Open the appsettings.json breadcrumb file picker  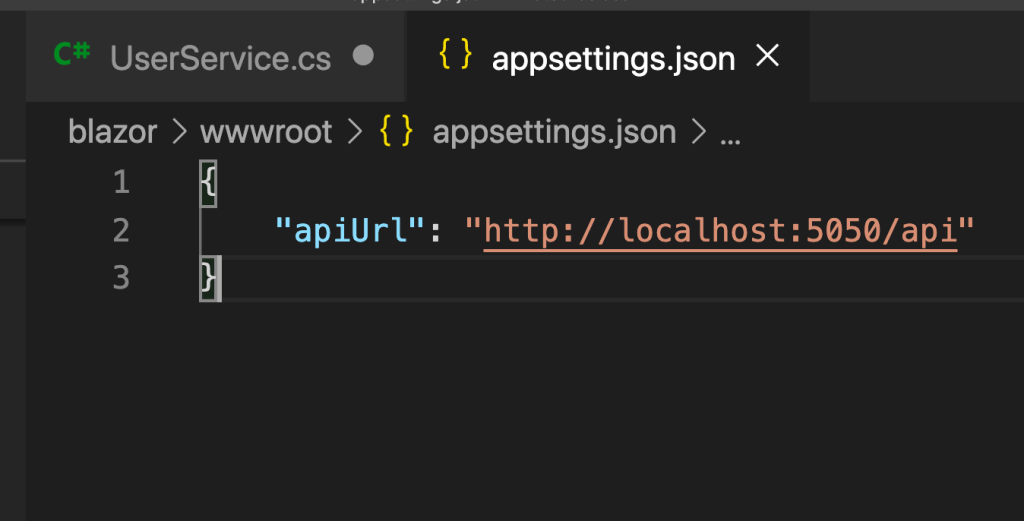point(553,132)
